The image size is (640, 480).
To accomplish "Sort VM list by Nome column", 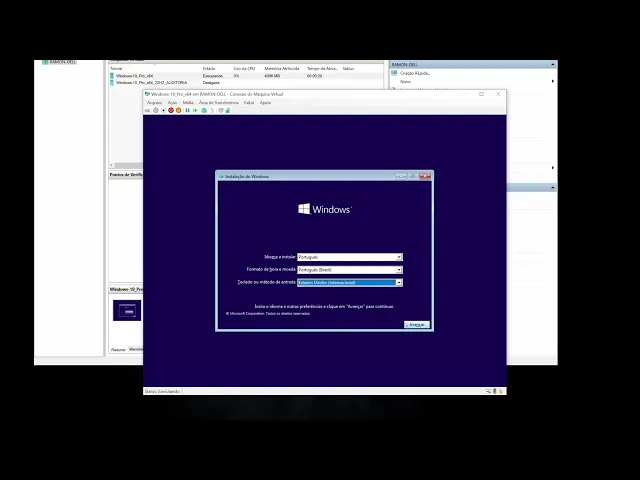I will (116, 69).
